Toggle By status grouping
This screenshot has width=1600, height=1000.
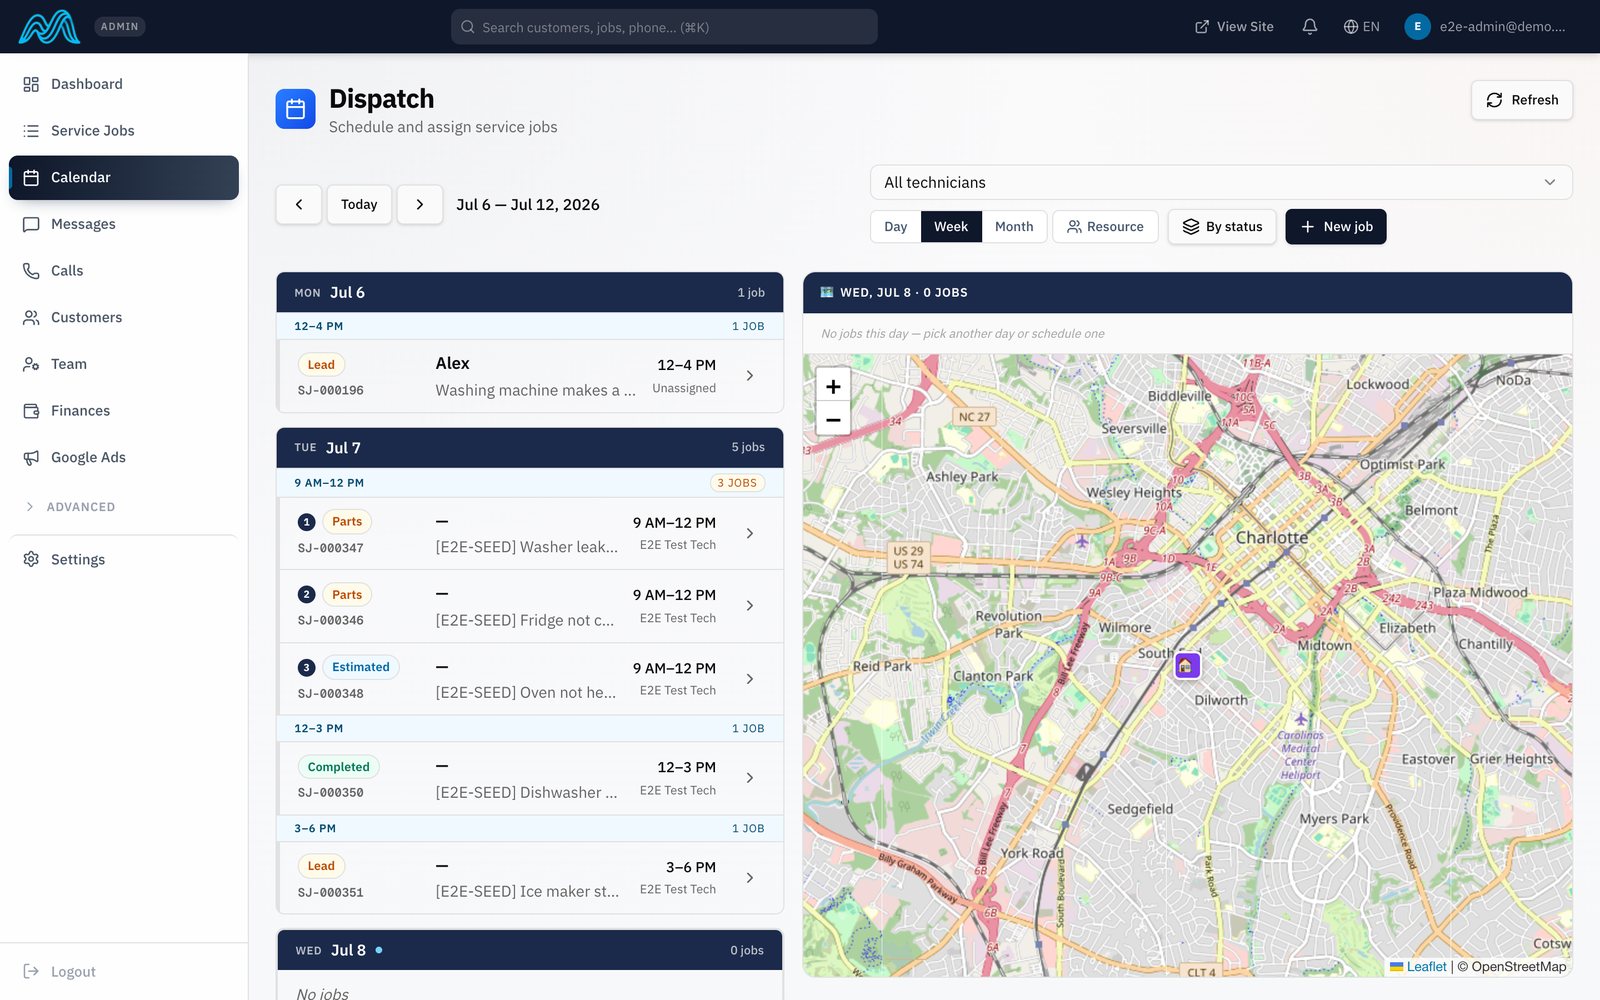(1222, 227)
